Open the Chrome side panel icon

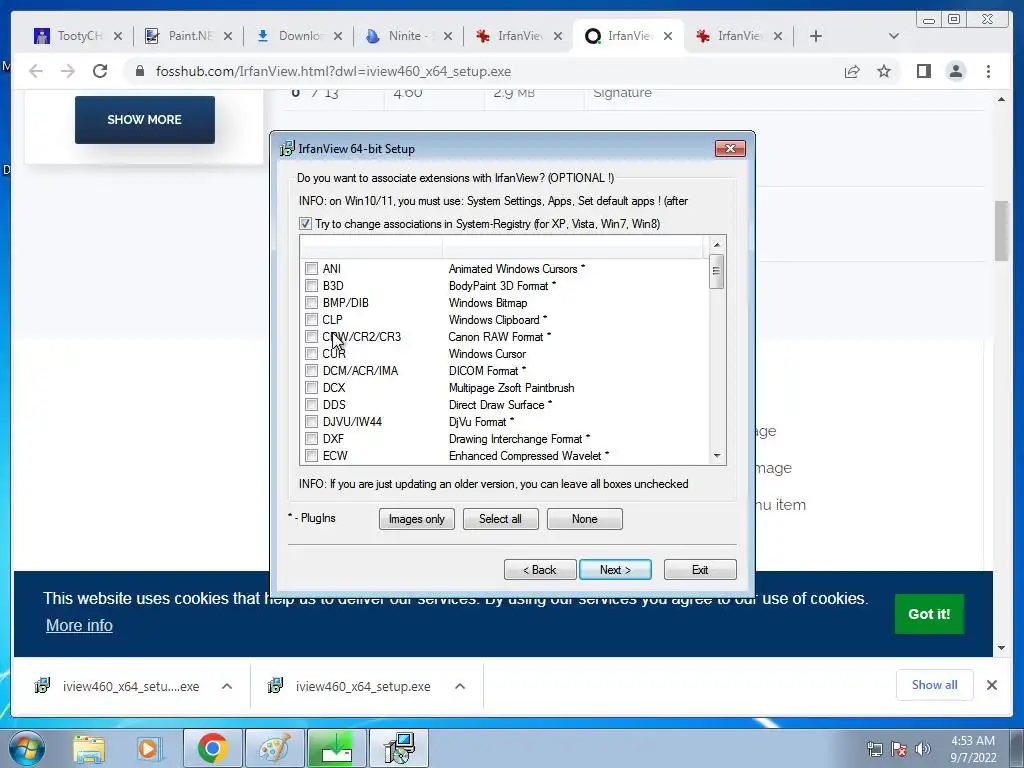923,71
